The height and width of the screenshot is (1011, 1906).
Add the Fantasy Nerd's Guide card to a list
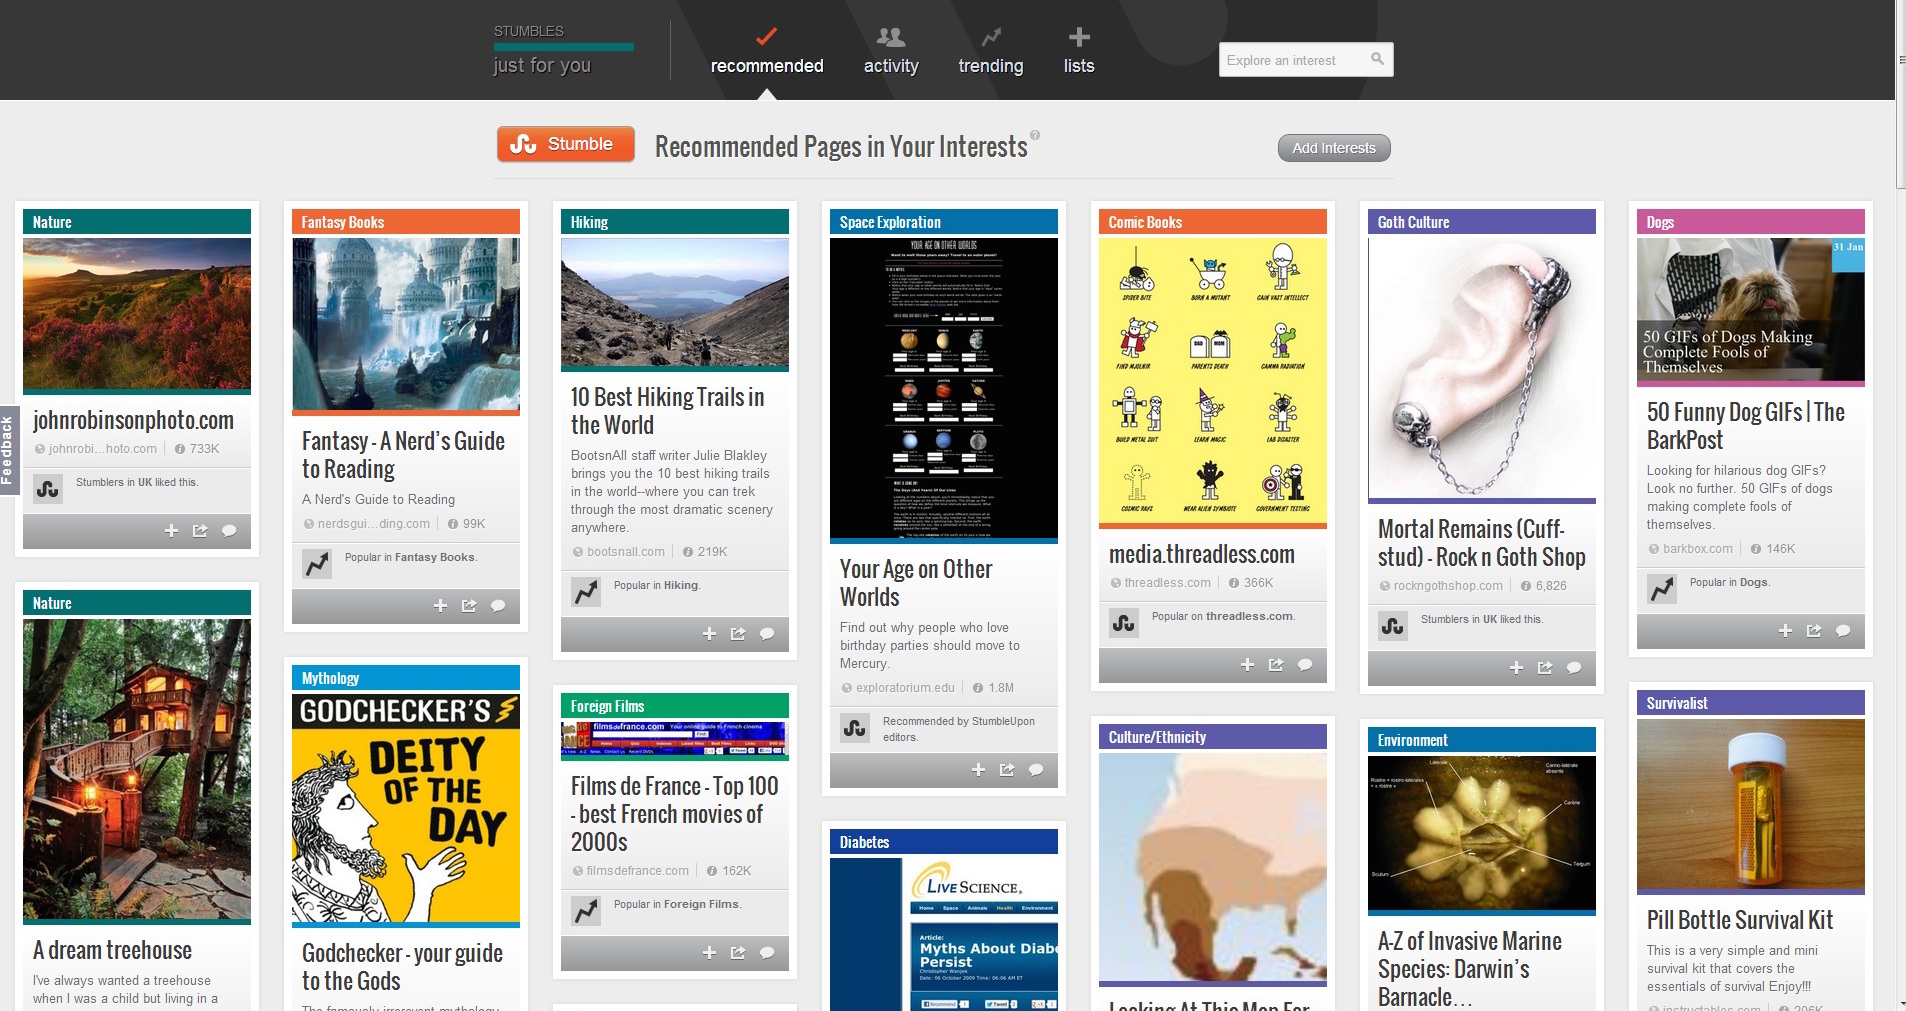[x=440, y=606]
